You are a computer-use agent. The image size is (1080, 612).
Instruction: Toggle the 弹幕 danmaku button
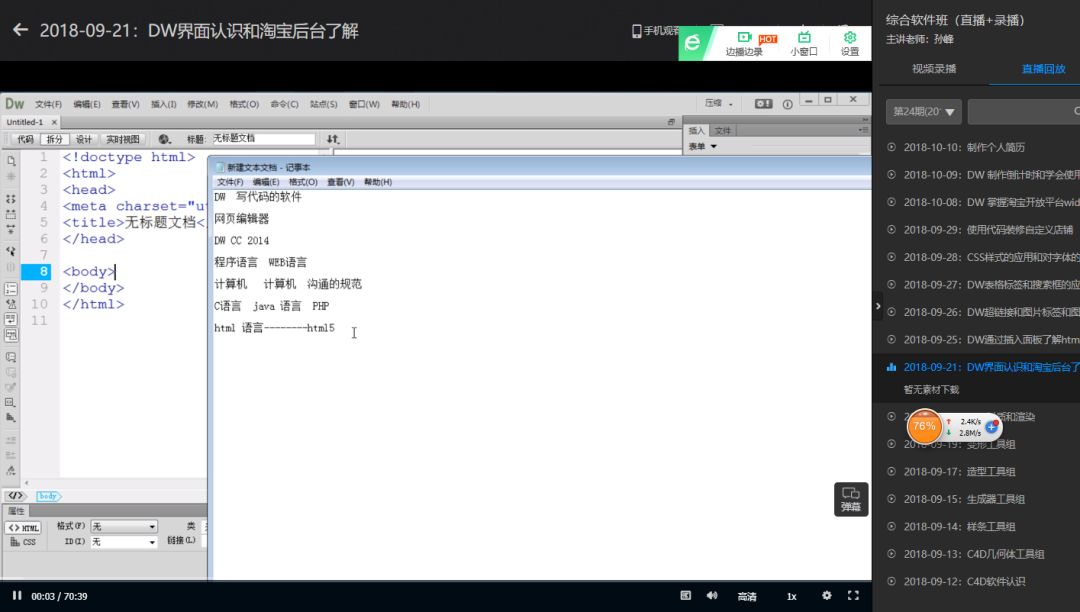851,498
